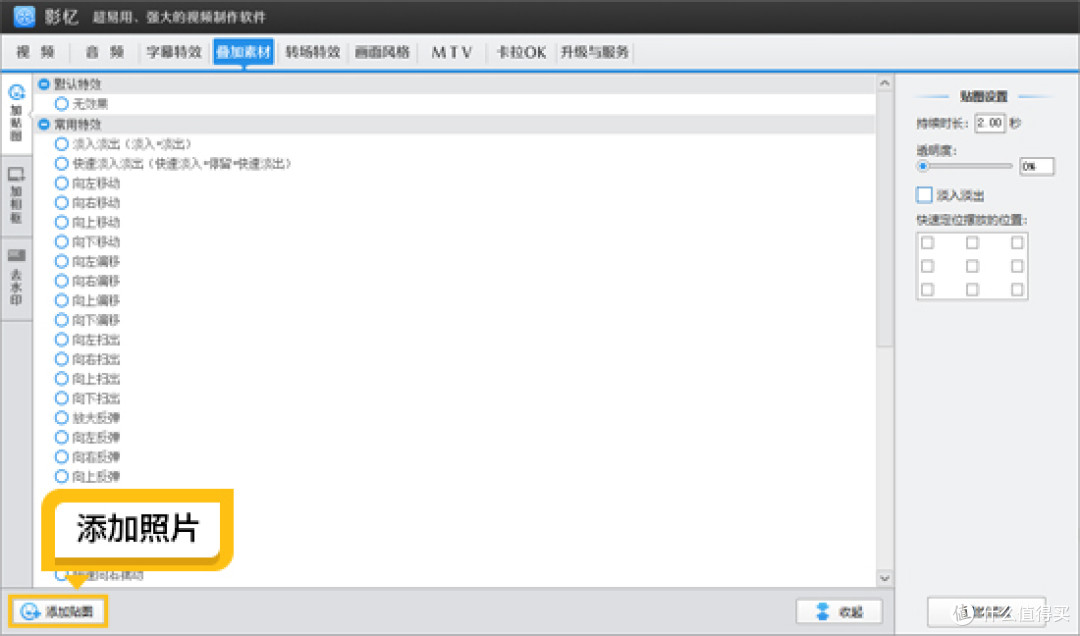This screenshot has height=636, width=1080.
Task: Click the effects list scroll-up arrow
Action: 884,83
